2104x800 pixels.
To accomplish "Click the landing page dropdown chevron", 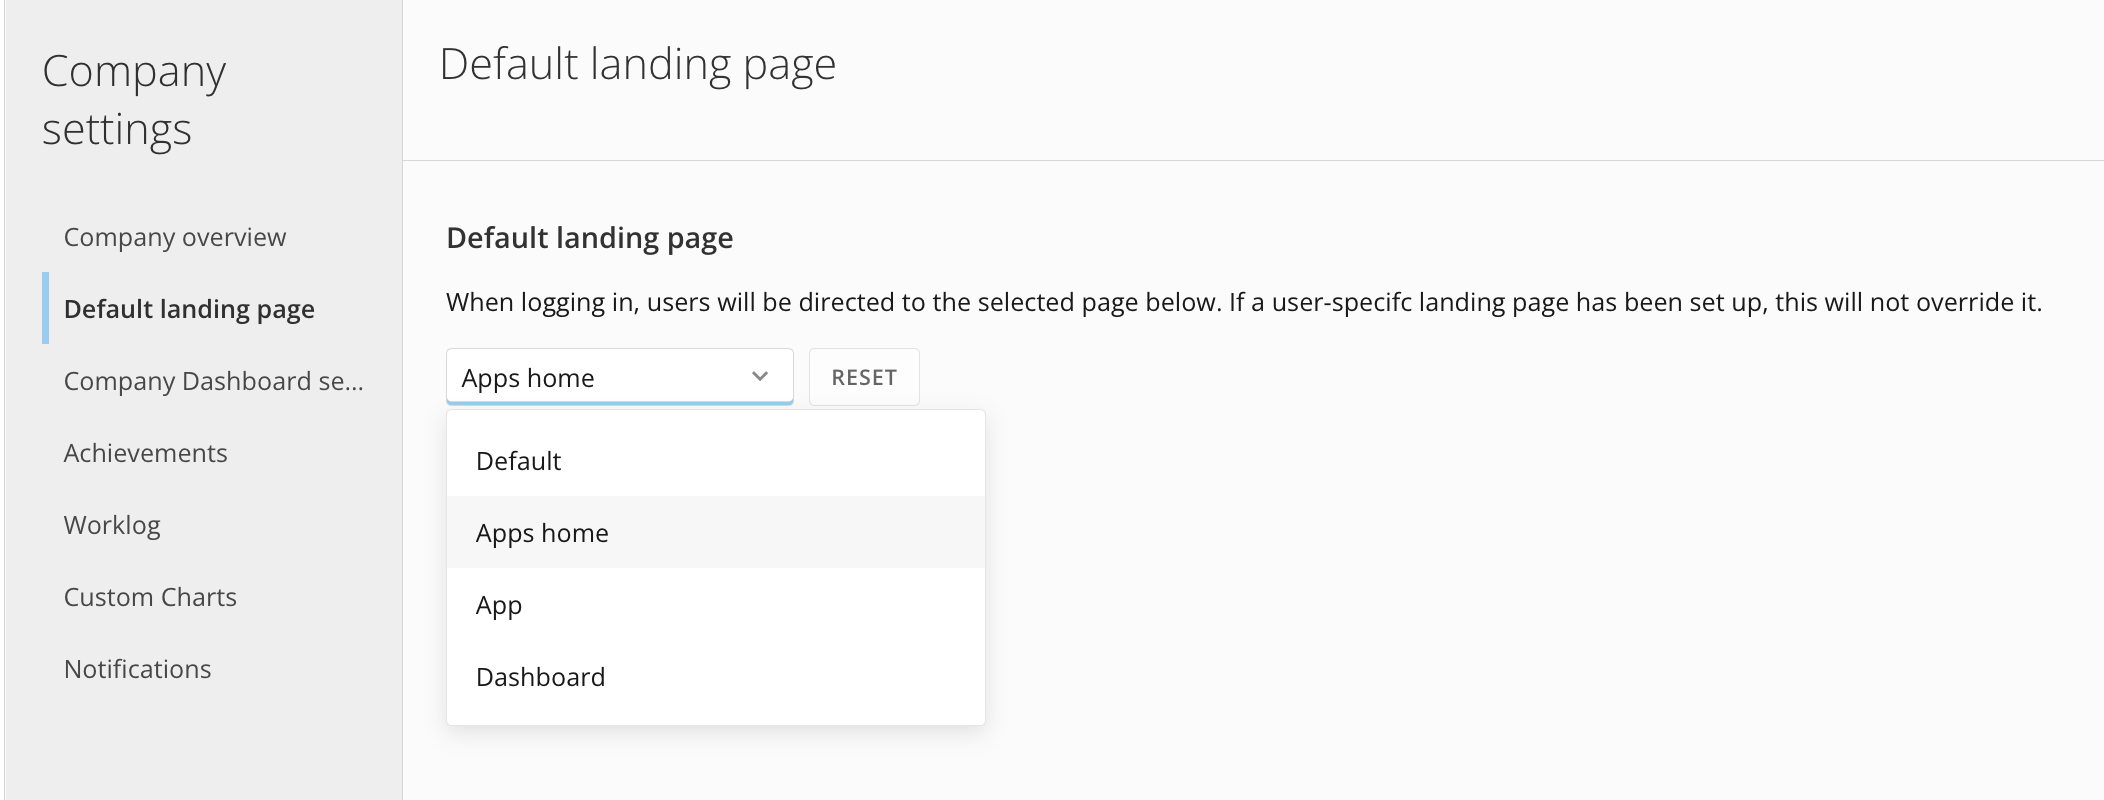I will [x=760, y=377].
